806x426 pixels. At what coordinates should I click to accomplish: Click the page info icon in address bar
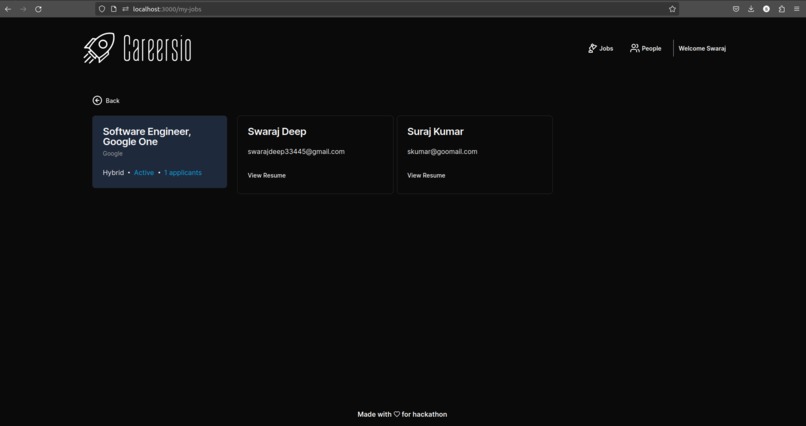coord(114,9)
